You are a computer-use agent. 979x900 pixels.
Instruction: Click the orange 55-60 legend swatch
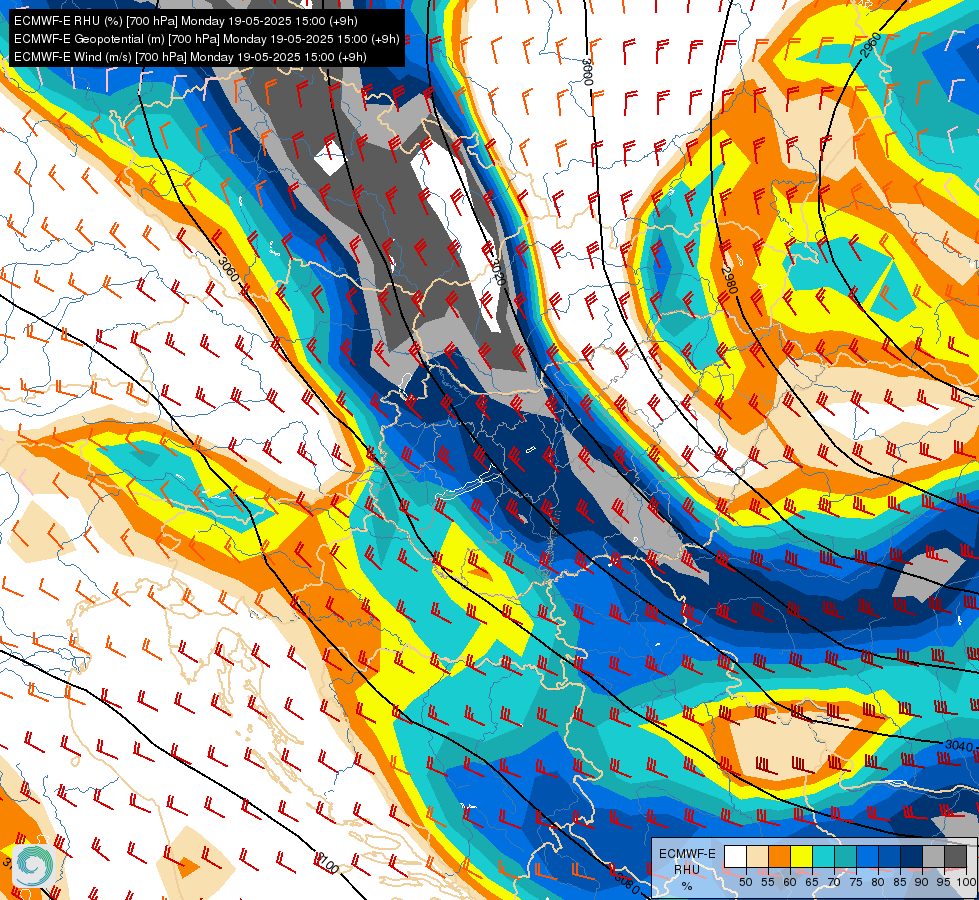(779, 856)
